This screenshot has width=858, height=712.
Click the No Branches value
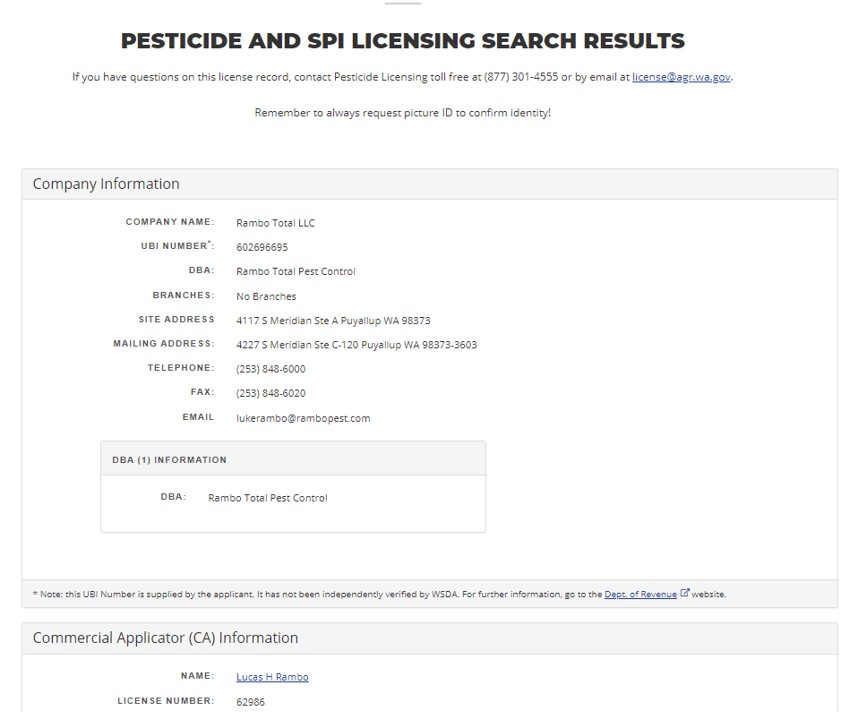(266, 296)
